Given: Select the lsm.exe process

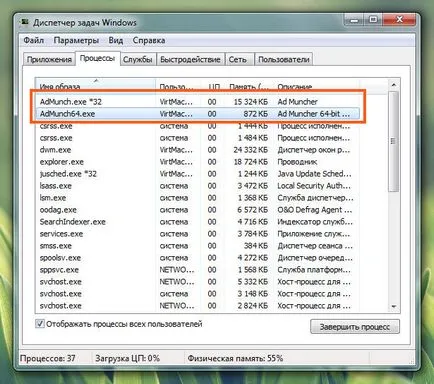Looking at the screenshot, I should click(197, 198).
